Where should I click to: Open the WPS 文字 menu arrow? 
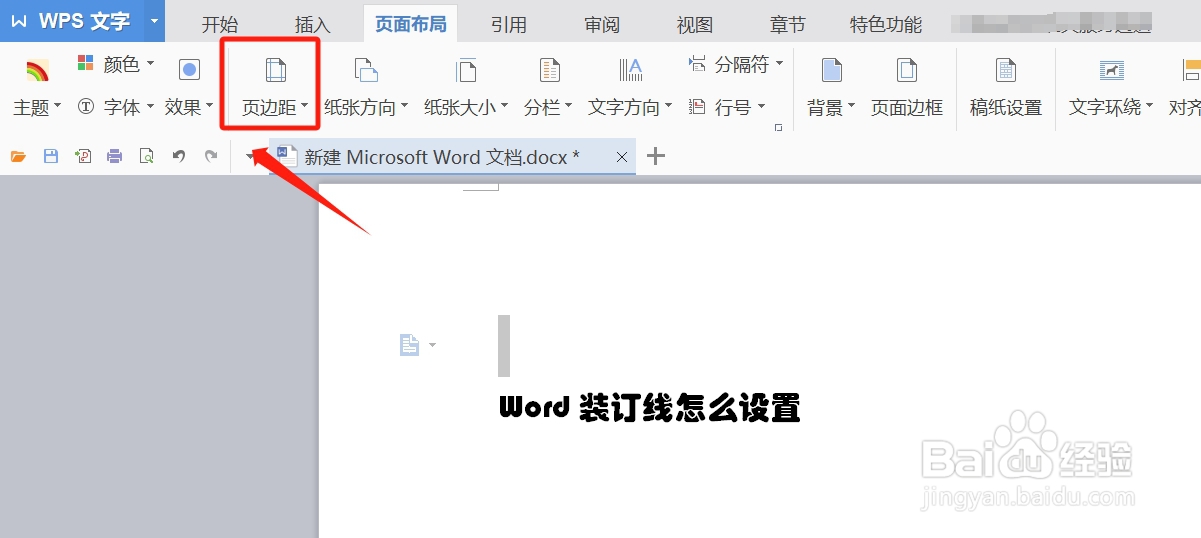pyautogui.click(x=153, y=21)
